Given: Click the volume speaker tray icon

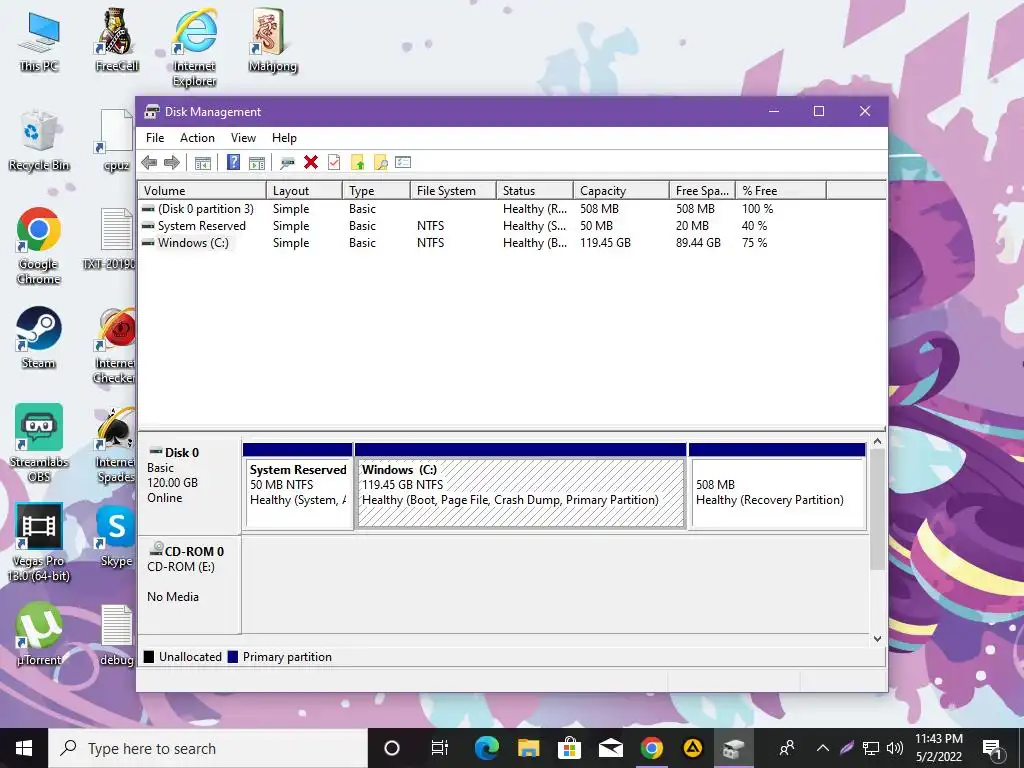Looking at the screenshot, I should tap(895, 748).
